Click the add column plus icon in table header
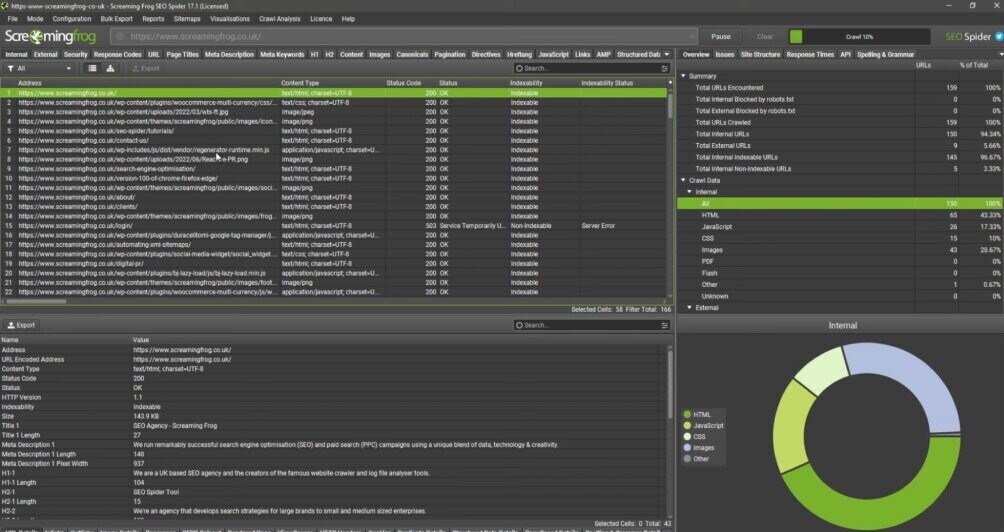The width and height of the screenshot is (1004, 532). click(670, 83)
